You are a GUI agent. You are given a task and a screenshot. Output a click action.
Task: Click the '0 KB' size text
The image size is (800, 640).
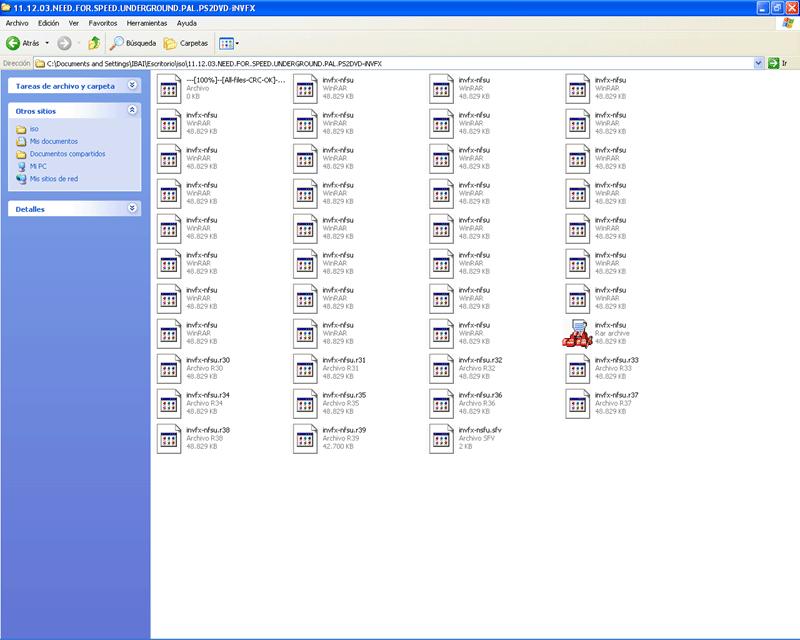(193, 96)
